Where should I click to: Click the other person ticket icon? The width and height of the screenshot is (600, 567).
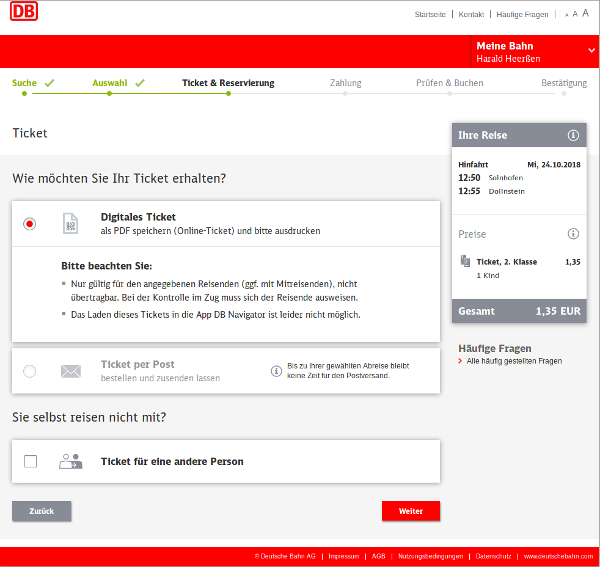[x=70, y=461]
